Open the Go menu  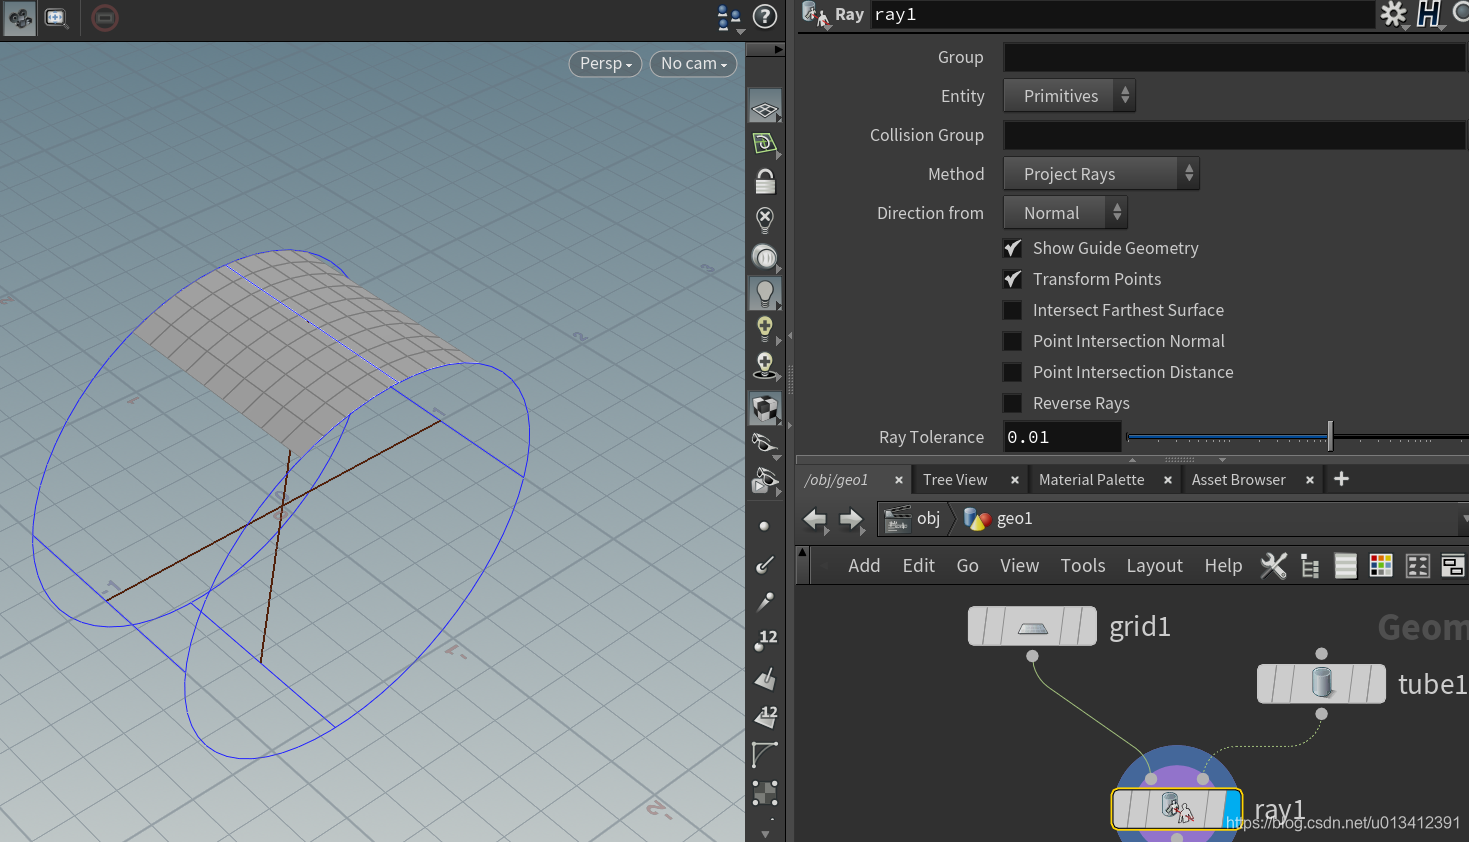[x=967, y=566]
